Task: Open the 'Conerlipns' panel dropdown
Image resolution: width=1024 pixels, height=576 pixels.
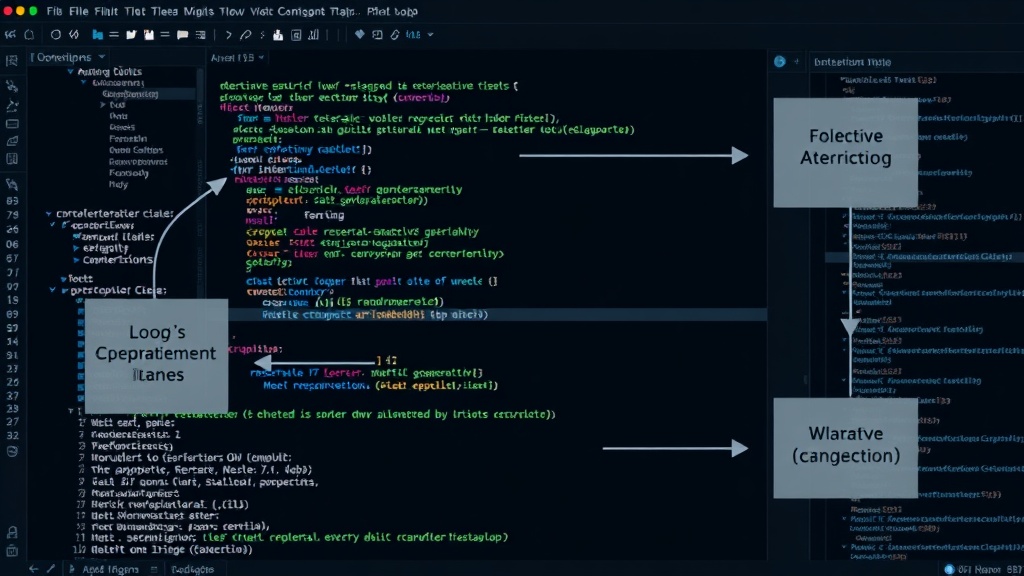Action: coord(102,57)
